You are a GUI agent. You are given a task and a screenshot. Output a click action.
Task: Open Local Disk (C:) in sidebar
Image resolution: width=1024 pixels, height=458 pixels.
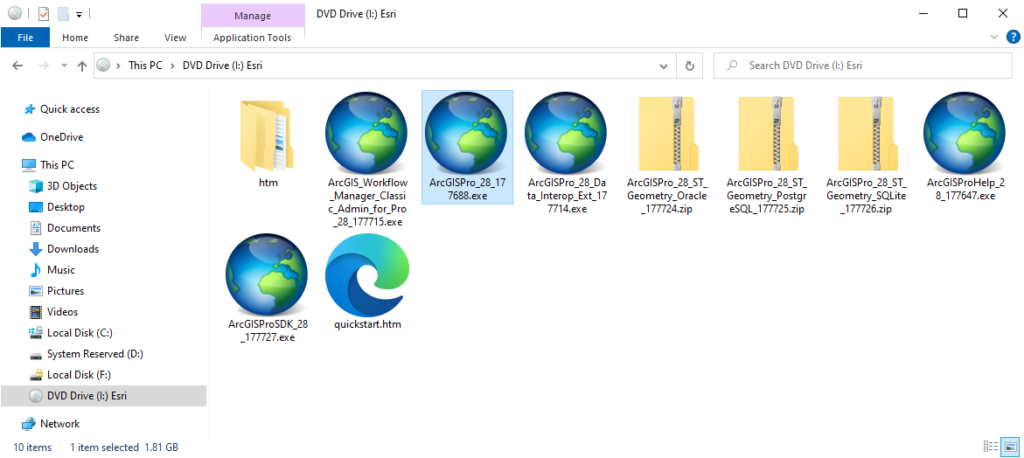coord(80,333)
